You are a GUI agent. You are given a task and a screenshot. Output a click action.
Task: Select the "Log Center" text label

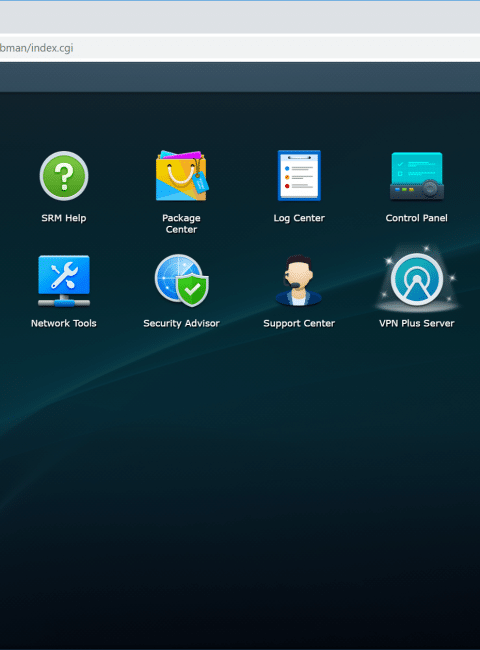pyautogui.click(x=299, y=218)
